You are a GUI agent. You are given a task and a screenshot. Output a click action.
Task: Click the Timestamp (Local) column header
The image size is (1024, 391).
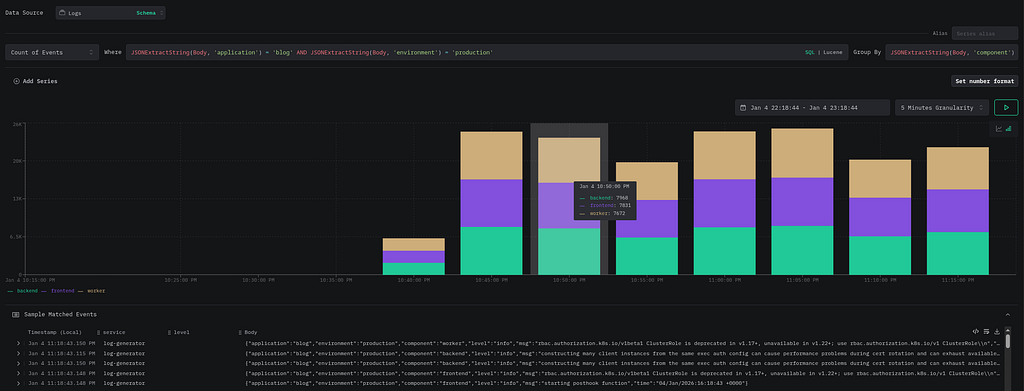coord(54,332)
